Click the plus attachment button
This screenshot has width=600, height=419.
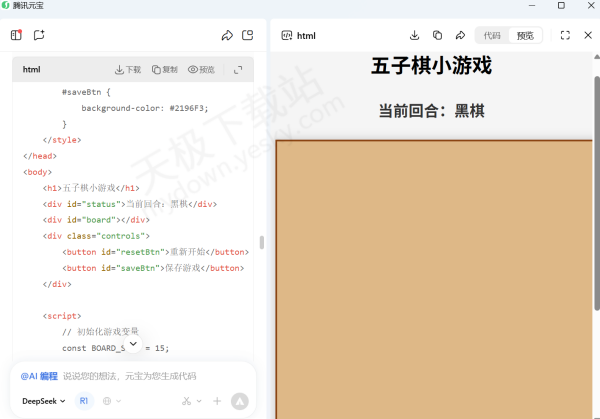click(217, 401)
